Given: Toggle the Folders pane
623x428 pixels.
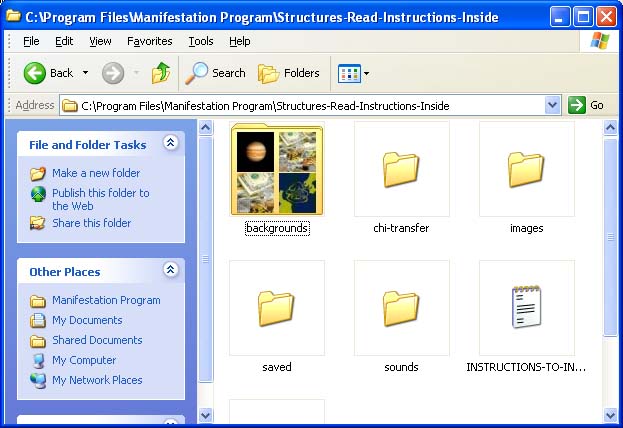Looking at the screenshot, I should click(289, 73).
